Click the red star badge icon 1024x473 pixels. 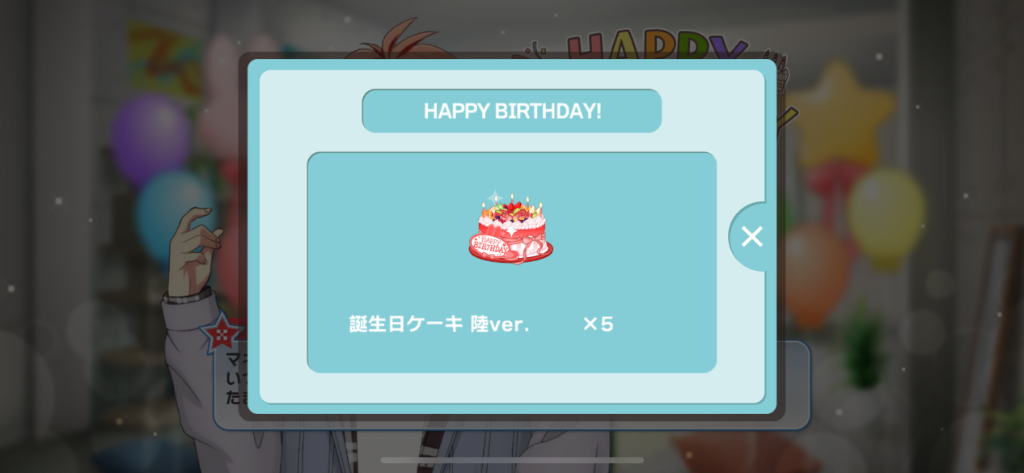click(222, 332)
